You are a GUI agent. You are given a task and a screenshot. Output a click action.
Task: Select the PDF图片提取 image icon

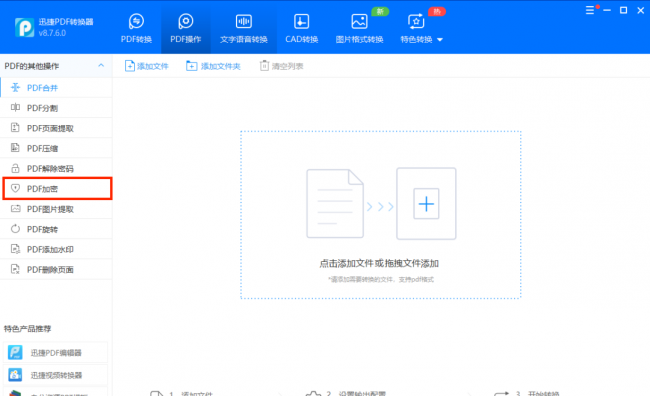pos(15,209)
